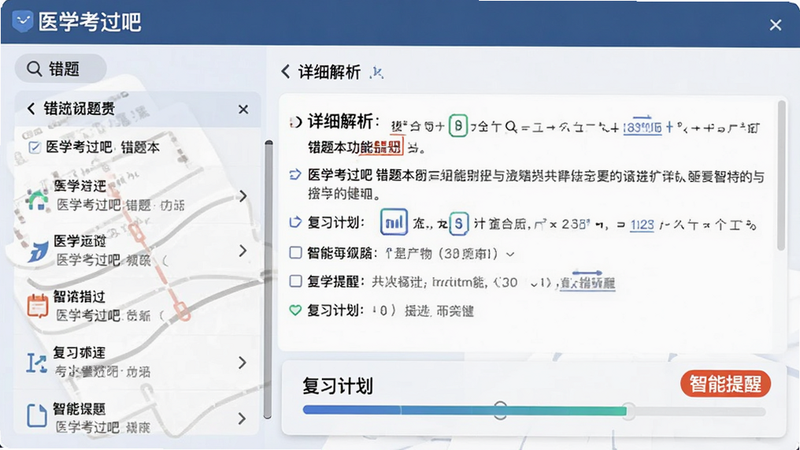
Task: Click the icon left of 详细解析: heading
Action: (295, 122)
